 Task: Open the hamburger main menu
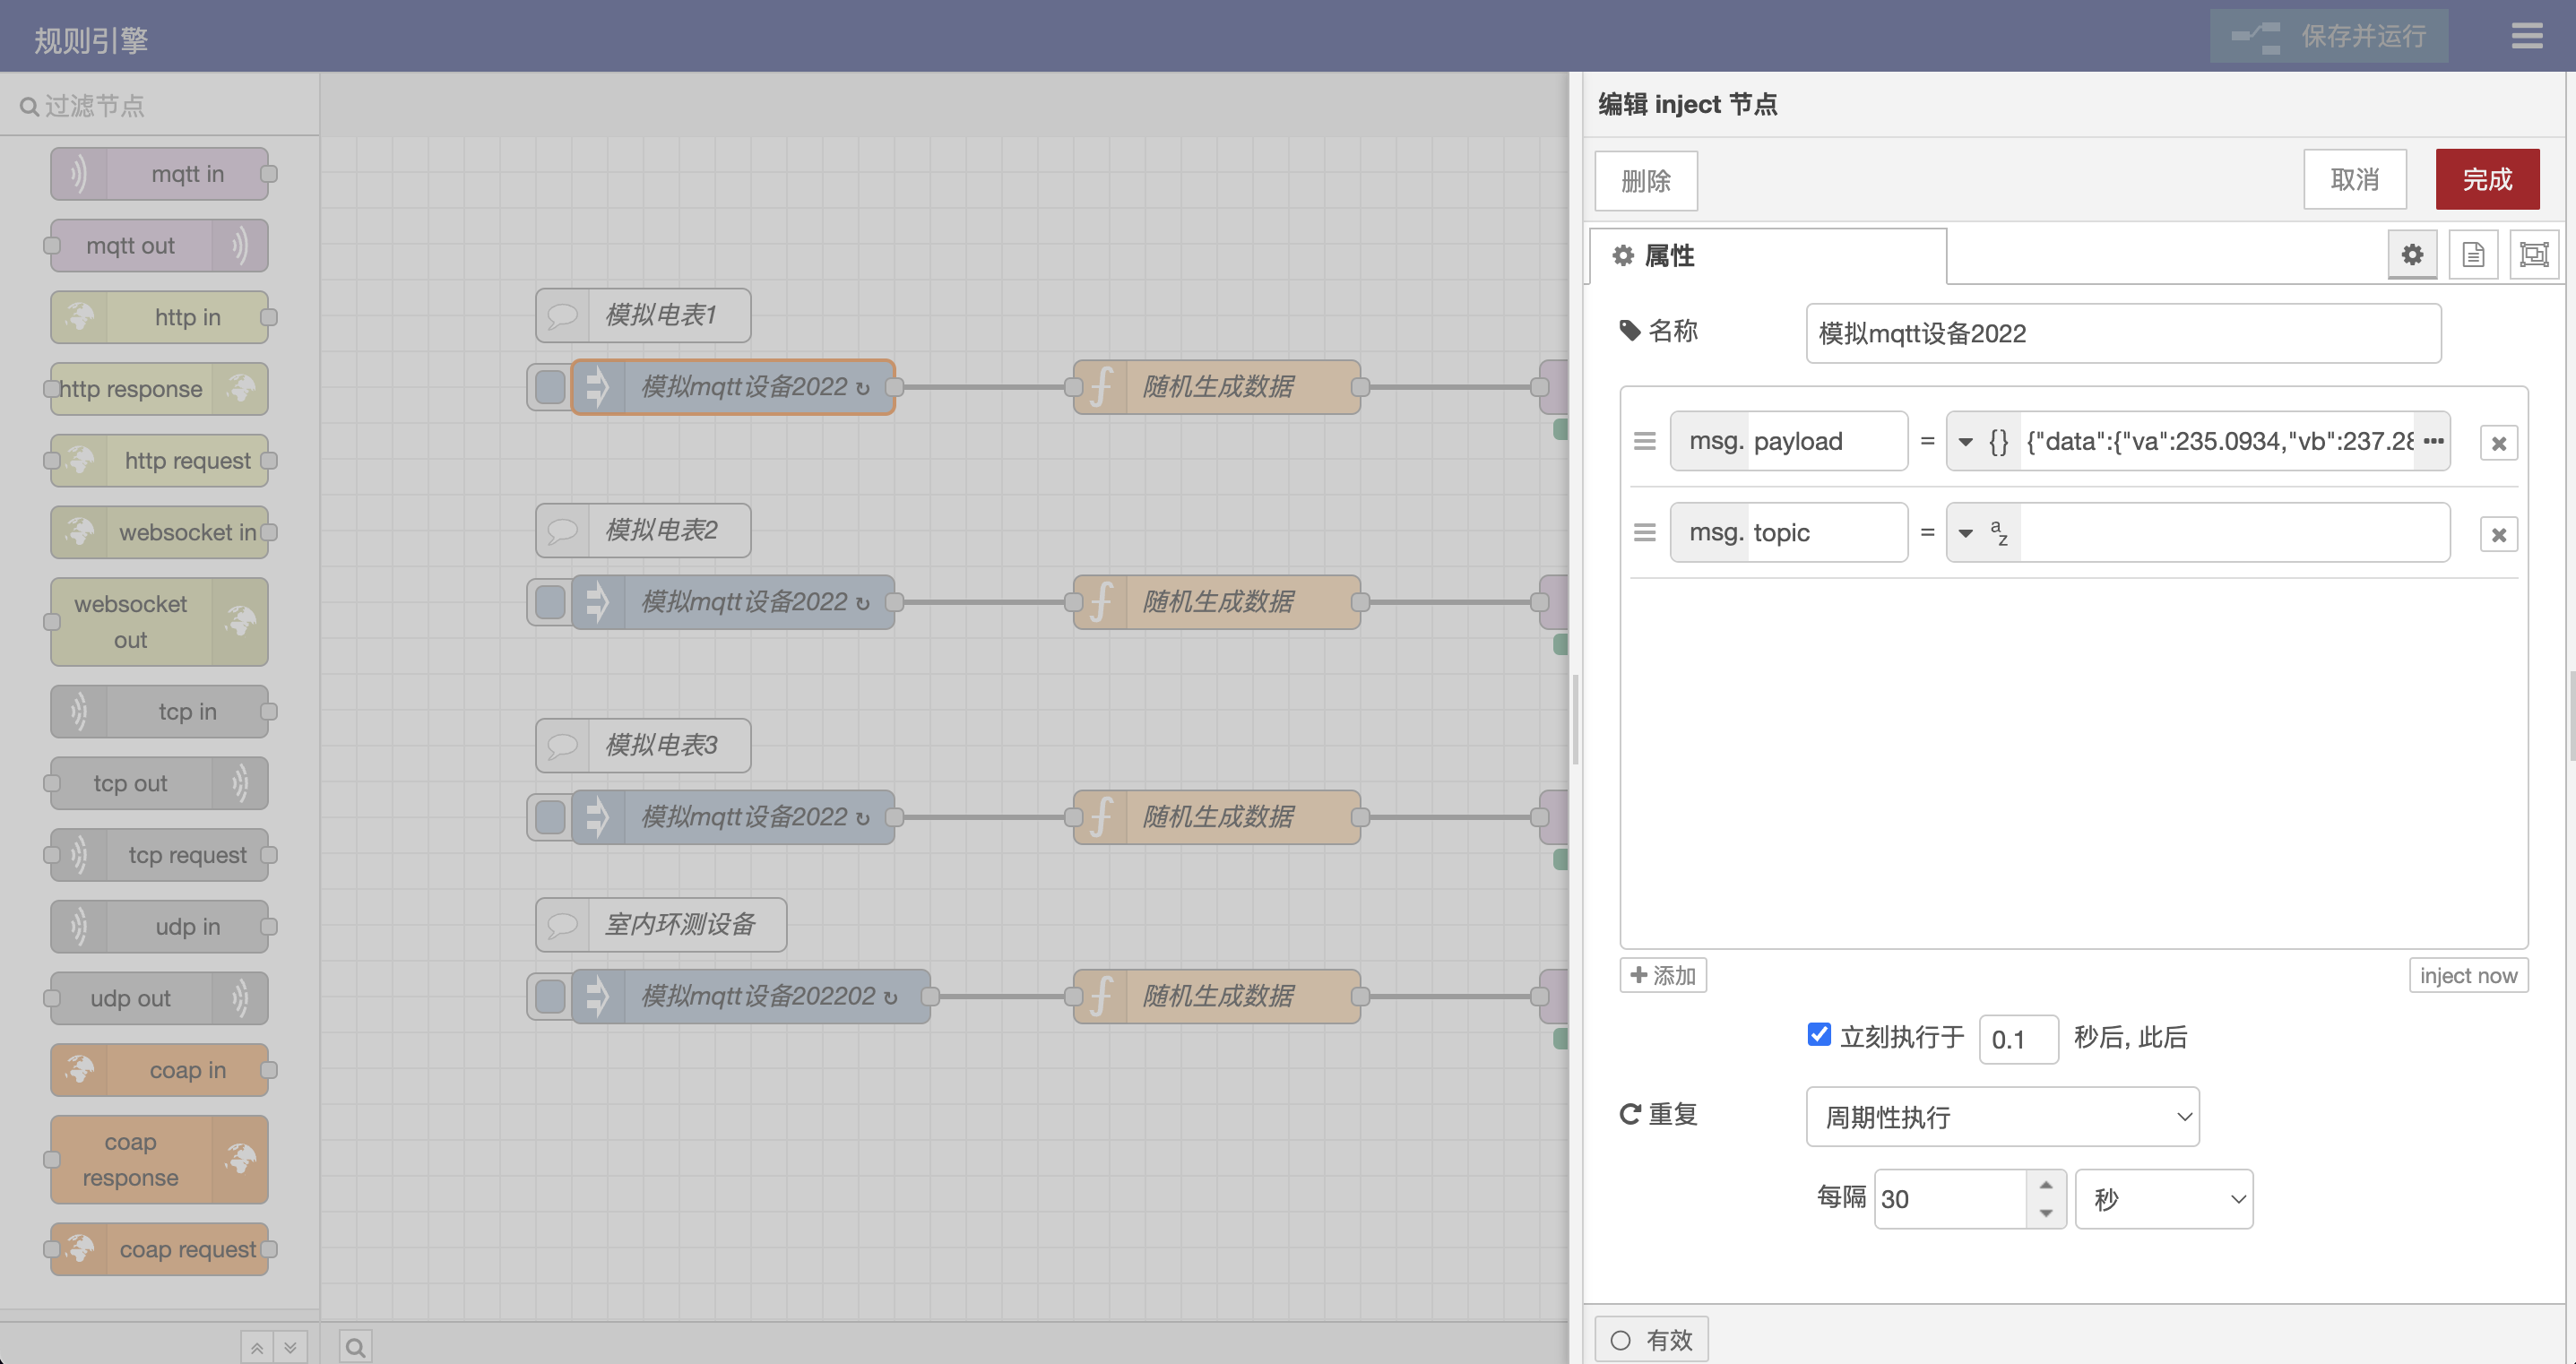[2526, 37]
